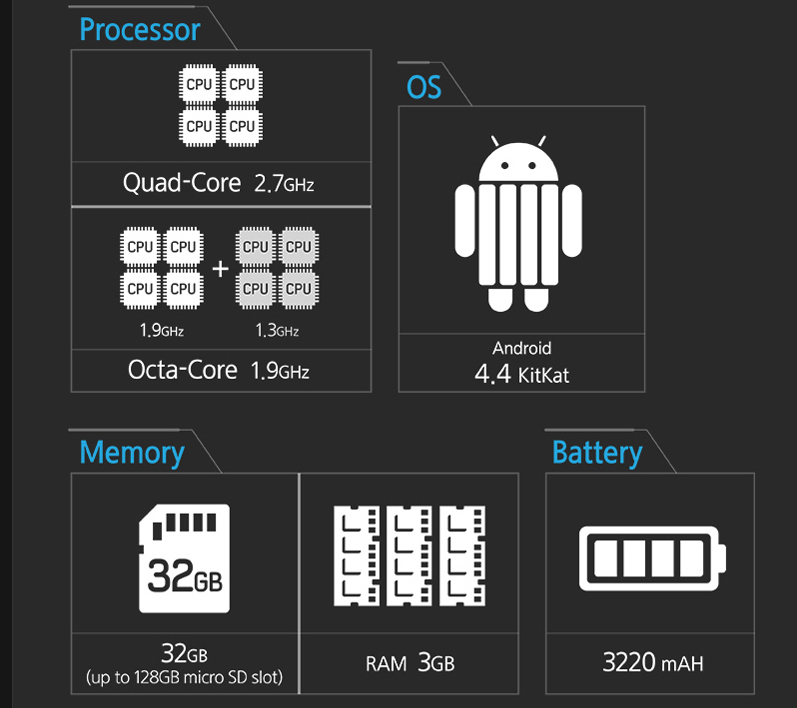Screen dimensions: 797x708
Task: Click the Quad-Core 2.7GHz label
Action: pos(219,183)
